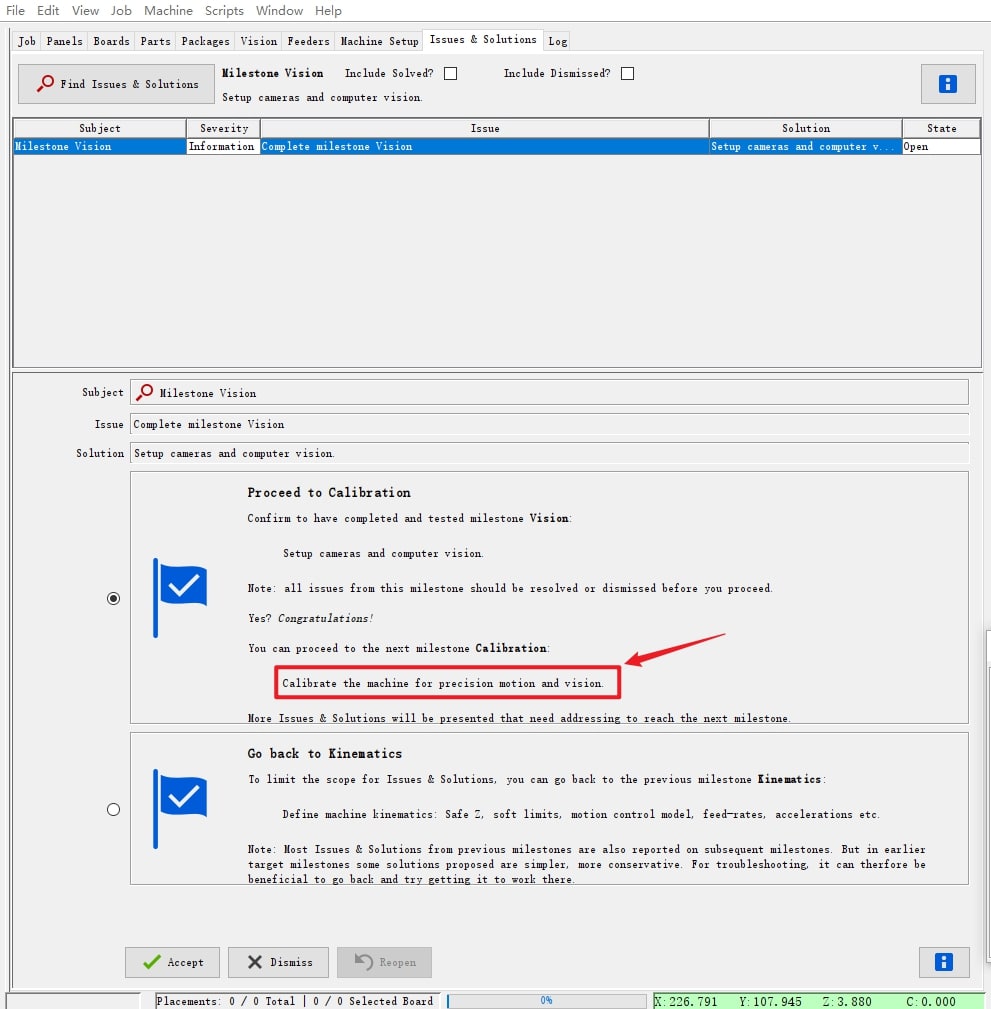Screen dimensions: 991x1009
Task: Sort by the State column header
Action: click(x=941, y=128)
